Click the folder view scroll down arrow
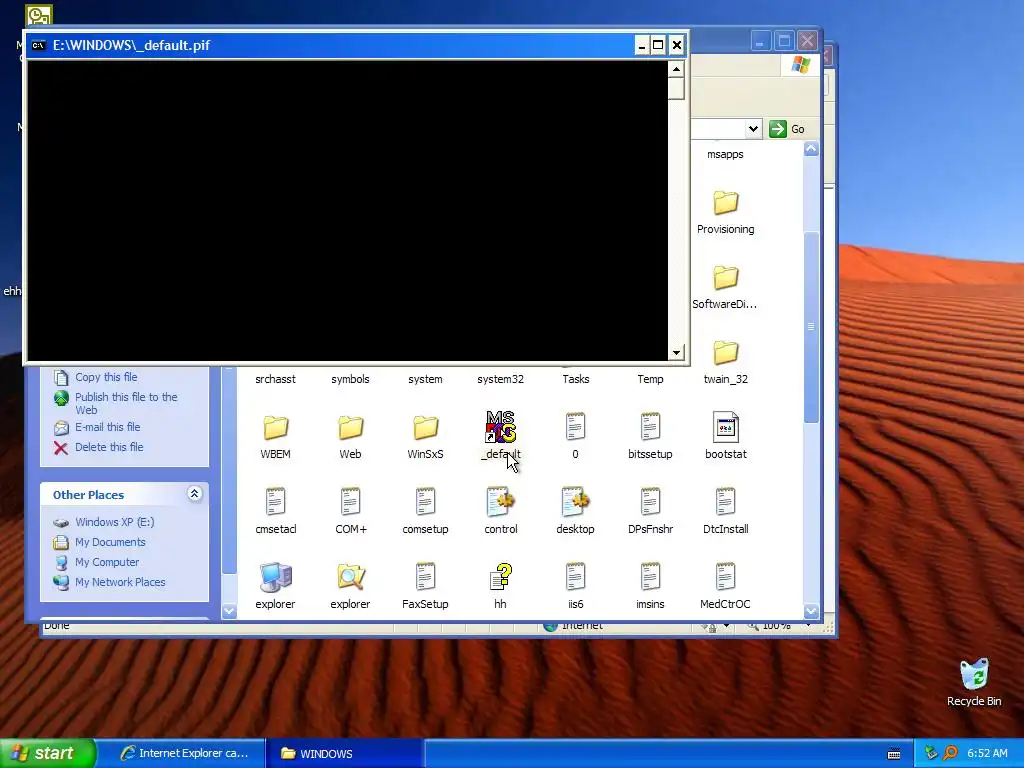Screen dimensions: 1024x768 (x=811, y=611)
